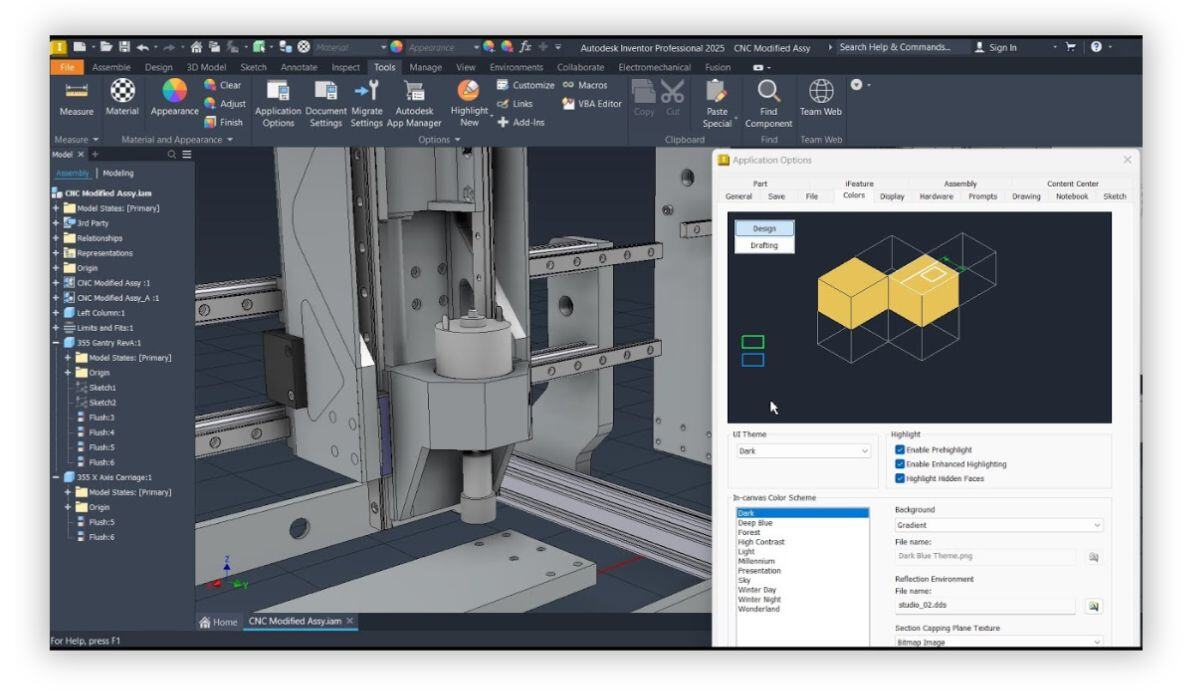This screenshot has height=700, width=1200.
Task: Switch to the Display tab in Application Options
Action: (x=892, y=196)
